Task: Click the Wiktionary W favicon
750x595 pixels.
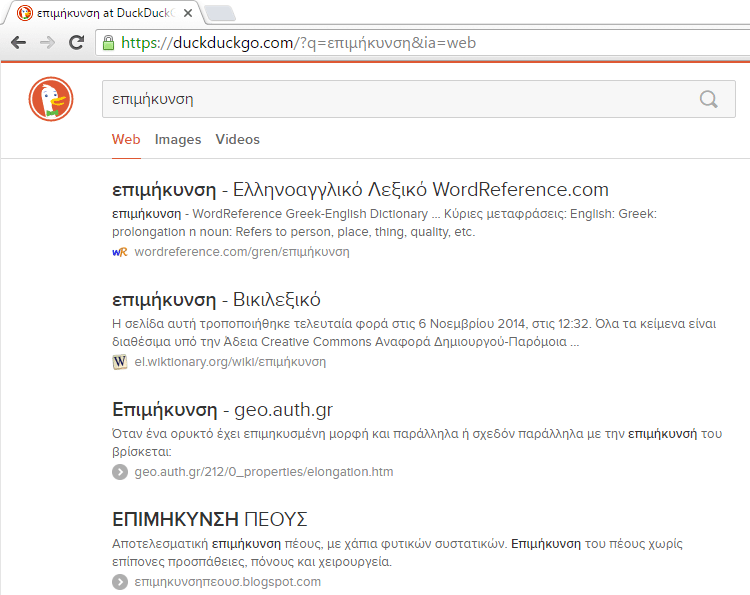Action: point(120,362)
